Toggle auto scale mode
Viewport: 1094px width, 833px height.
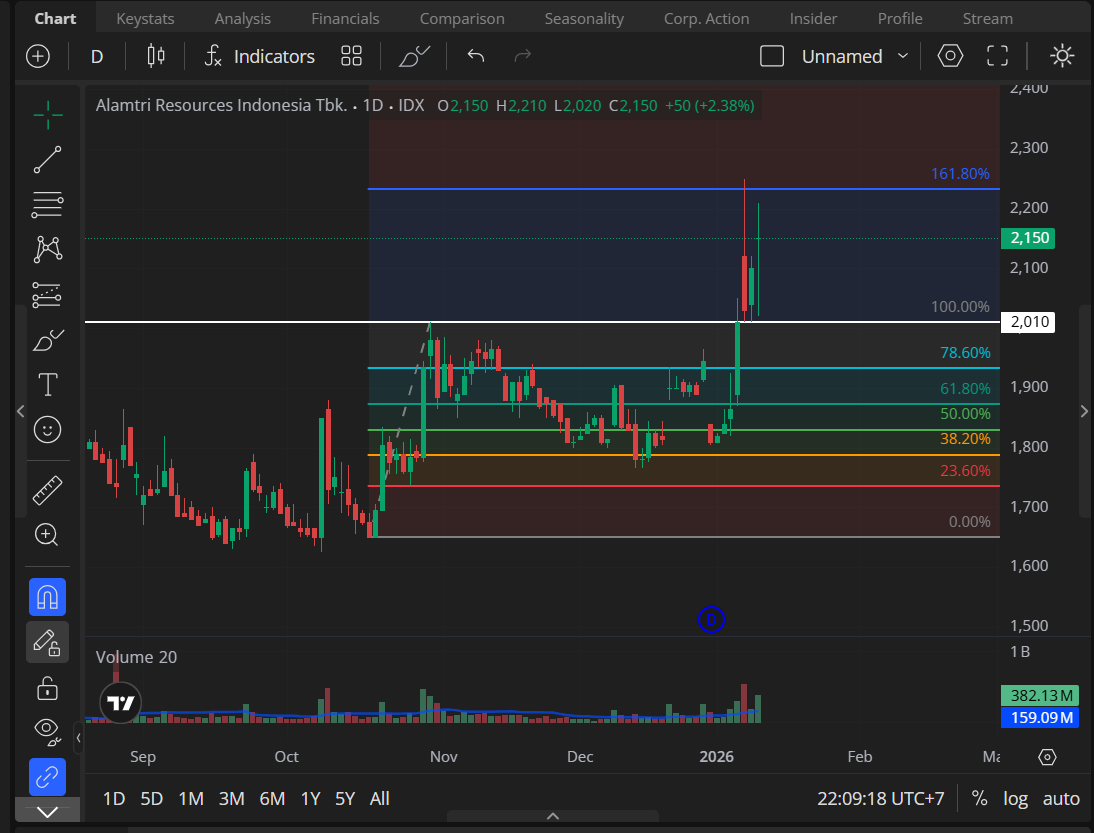(1061, 799)
